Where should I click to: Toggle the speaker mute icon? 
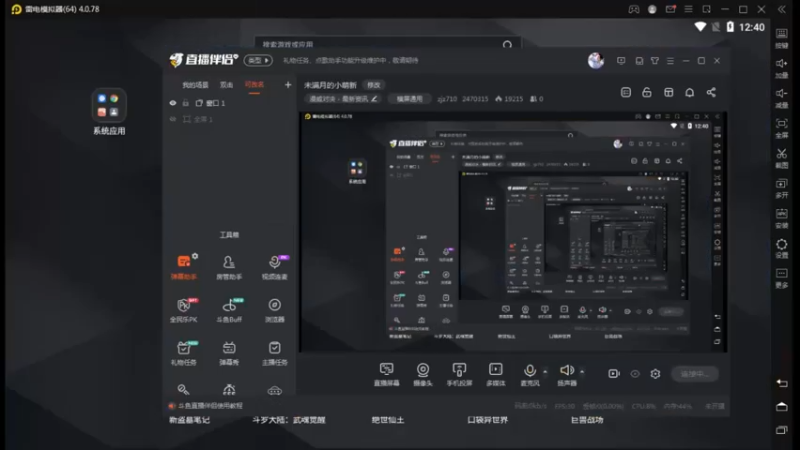tap(567, 370)
